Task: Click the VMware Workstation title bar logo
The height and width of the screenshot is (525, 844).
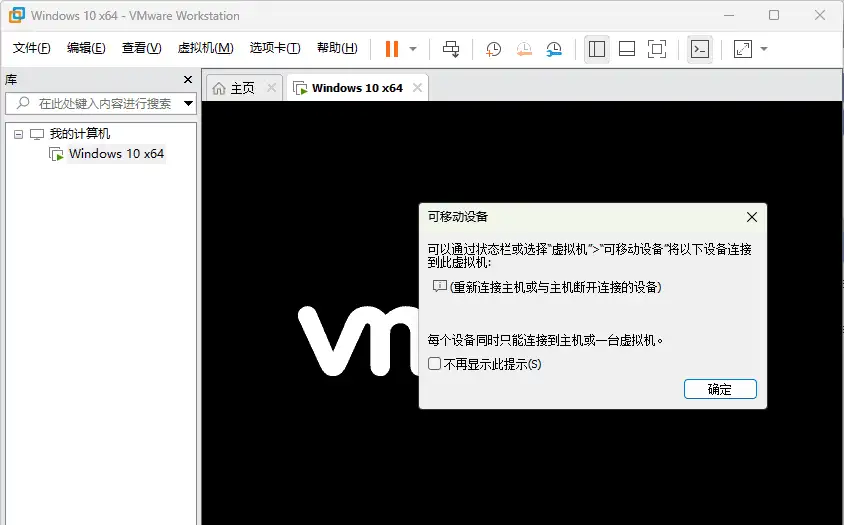Action: [x=17, y=15]
